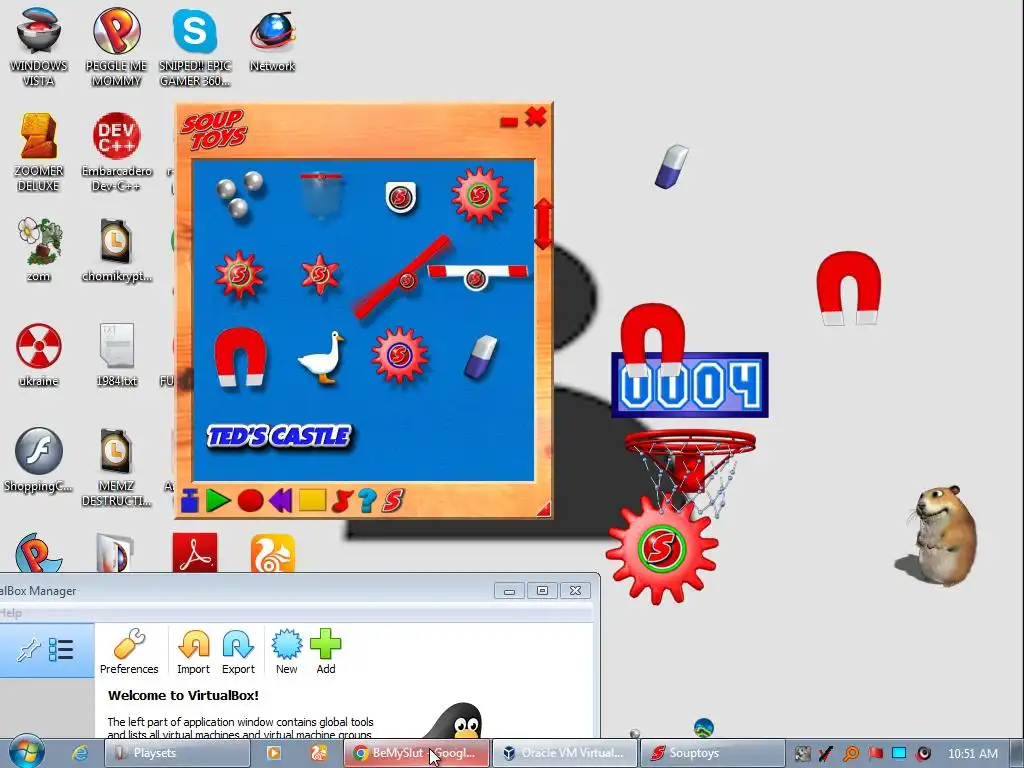Viewport: 1024px width, 768px height.
Task: Select the white goose toy
Action: click(x=321, y=357)
